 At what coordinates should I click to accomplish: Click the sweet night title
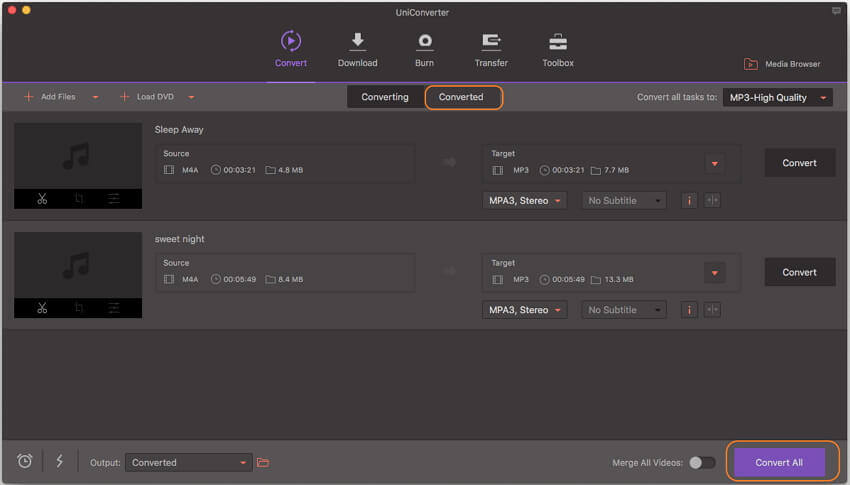click(x=179, y=239)
